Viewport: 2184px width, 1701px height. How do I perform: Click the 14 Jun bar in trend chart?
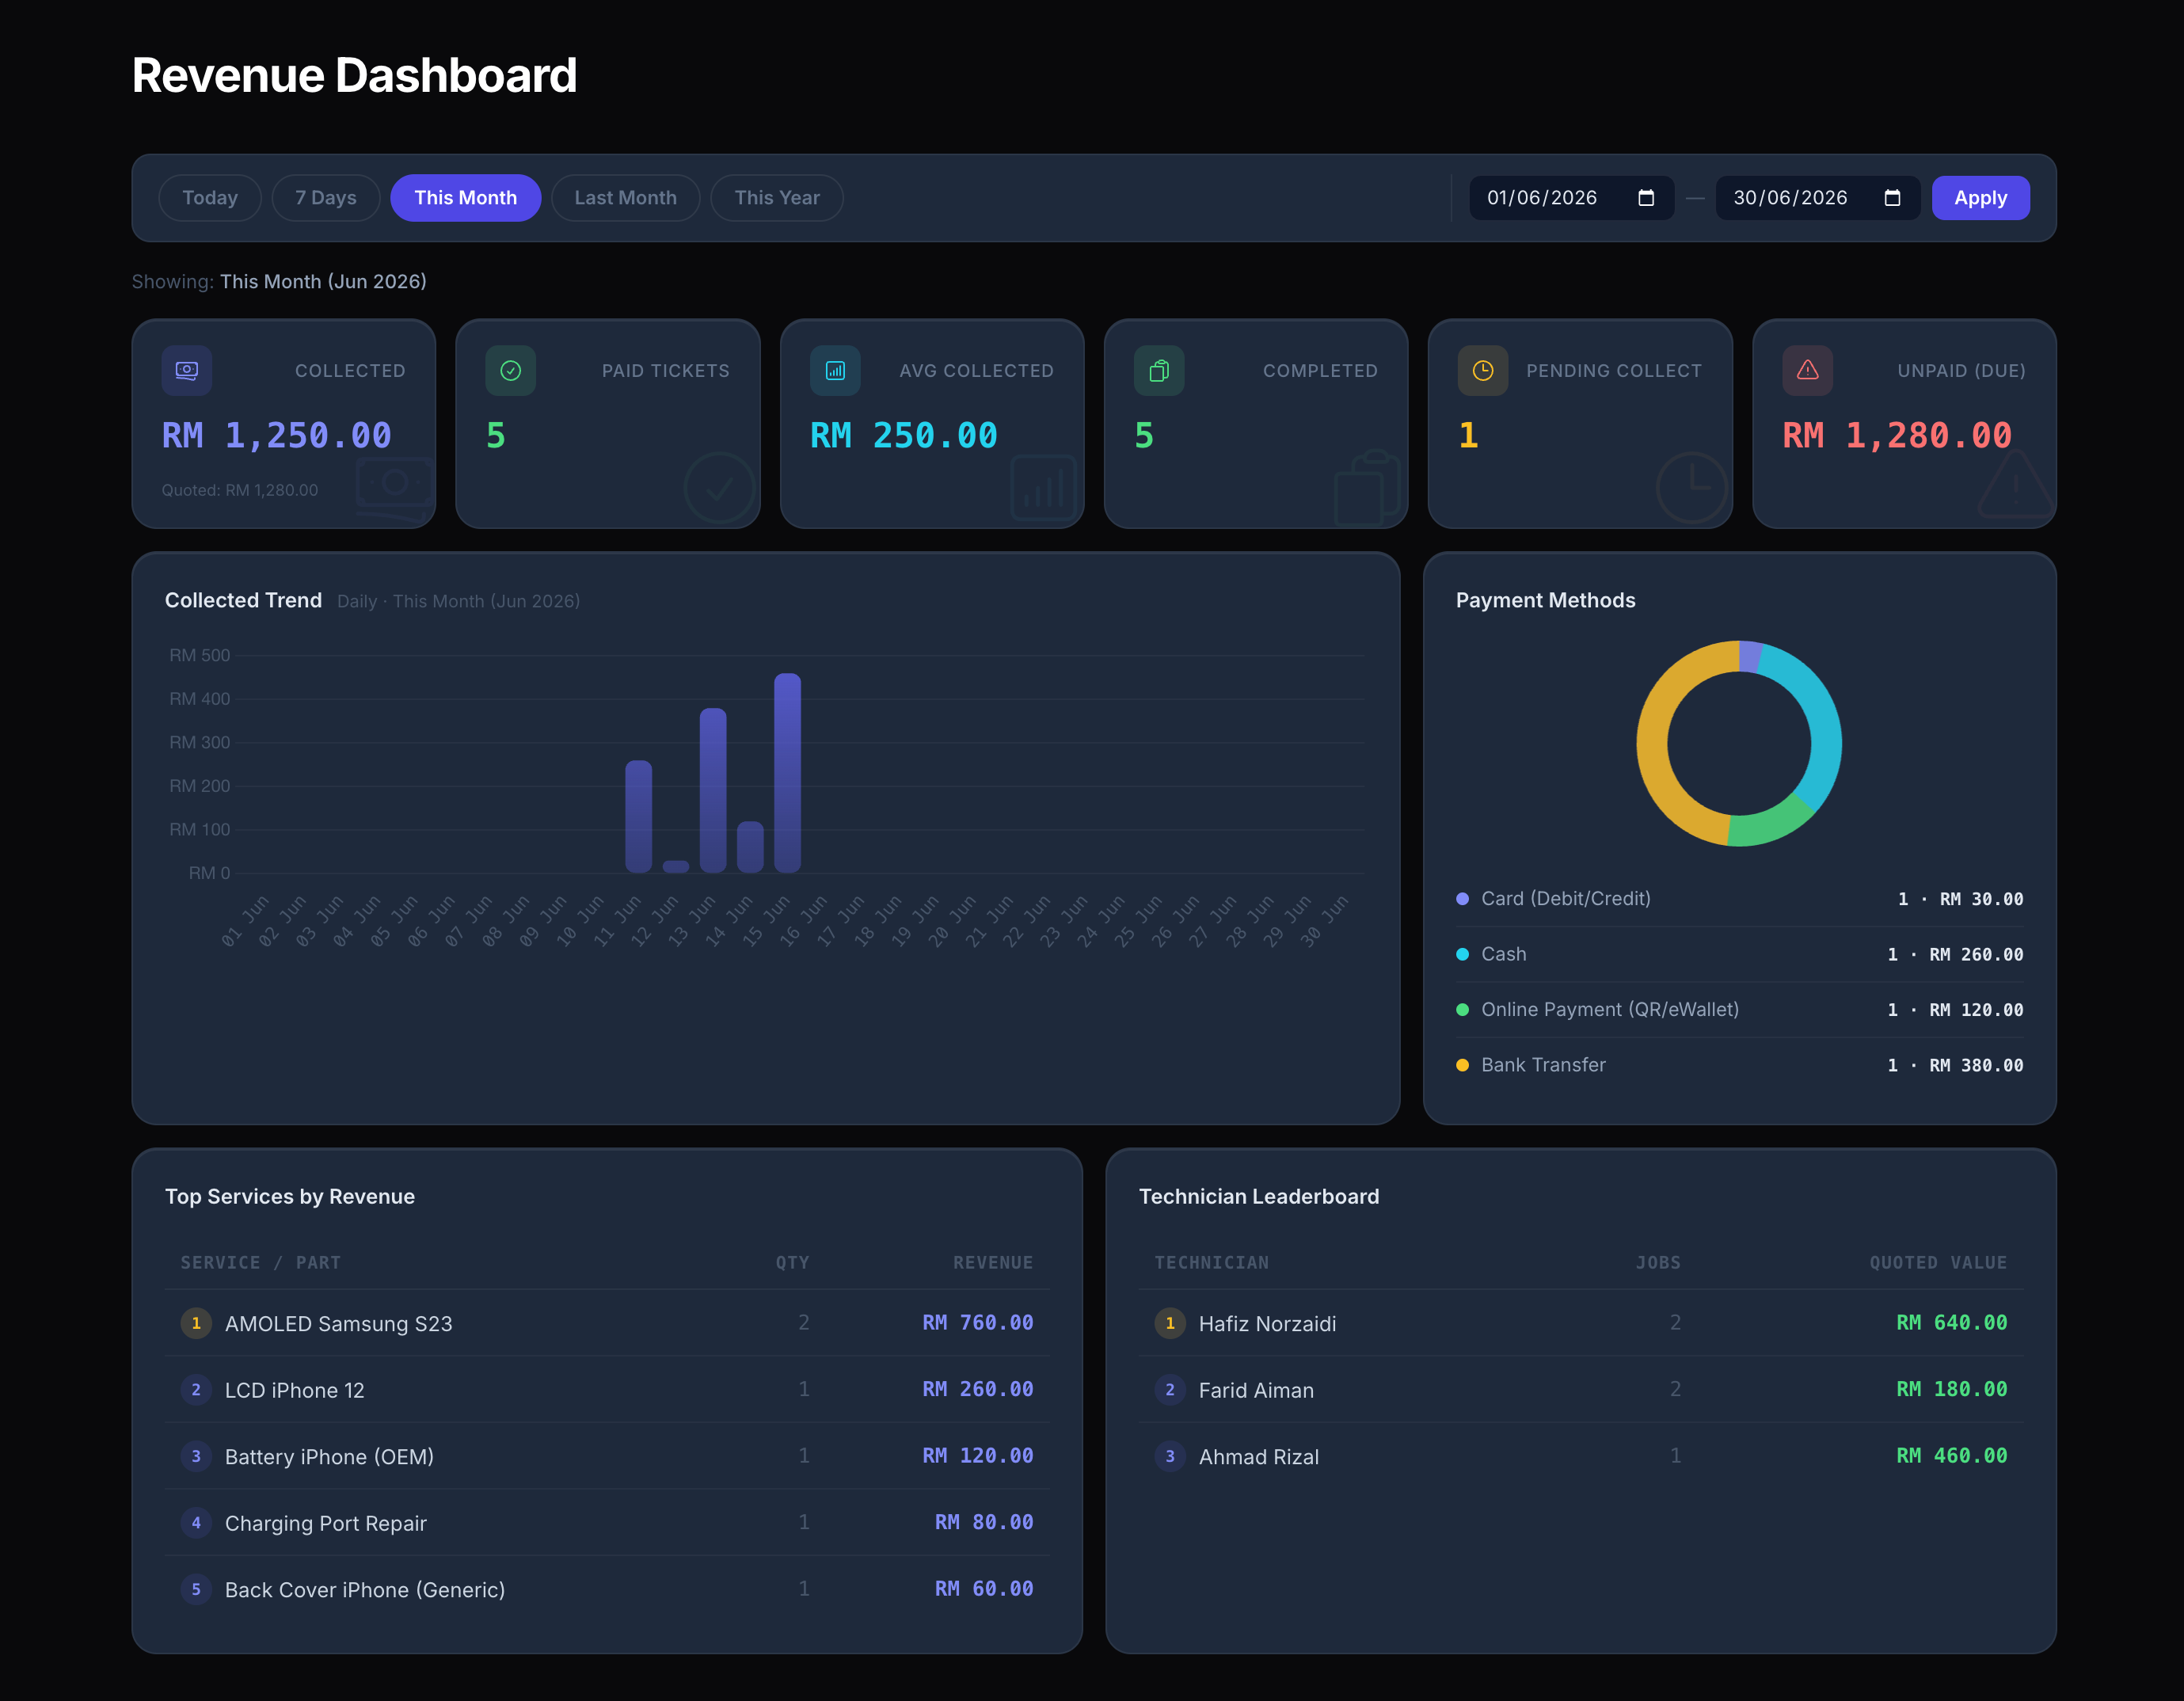point(713,790)
